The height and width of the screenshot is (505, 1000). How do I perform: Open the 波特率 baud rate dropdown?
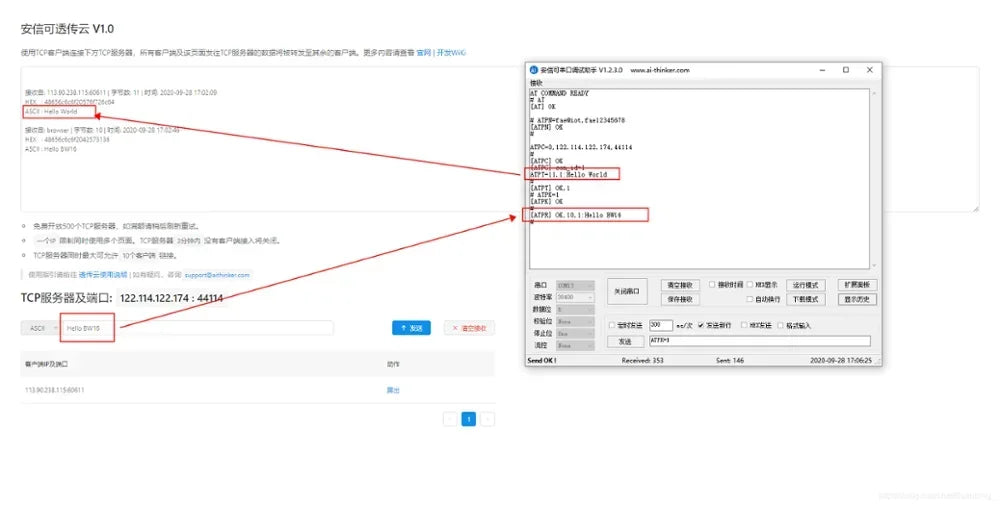click(575, 297)
